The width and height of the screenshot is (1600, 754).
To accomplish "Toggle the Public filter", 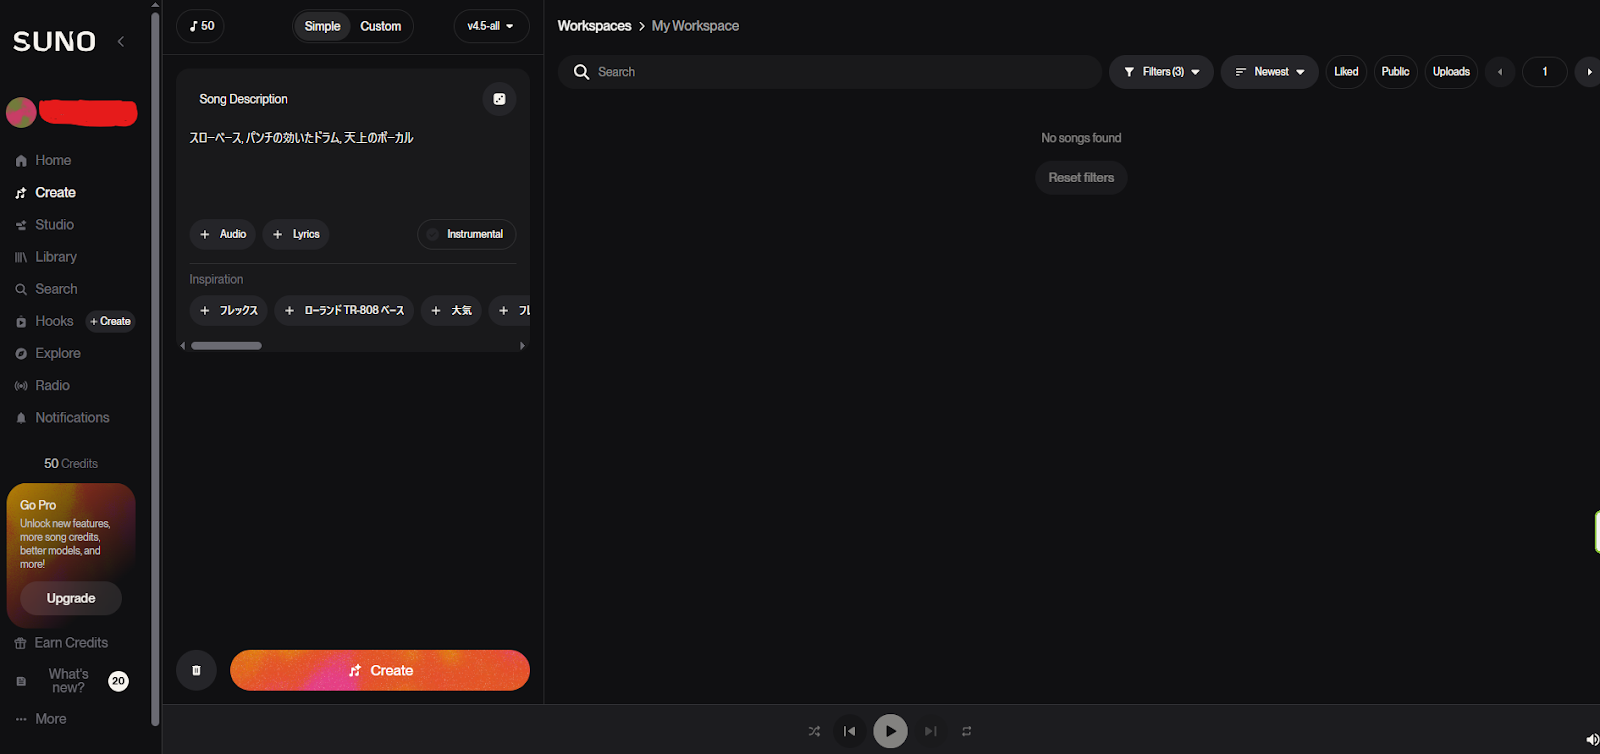I will 1395,72.
